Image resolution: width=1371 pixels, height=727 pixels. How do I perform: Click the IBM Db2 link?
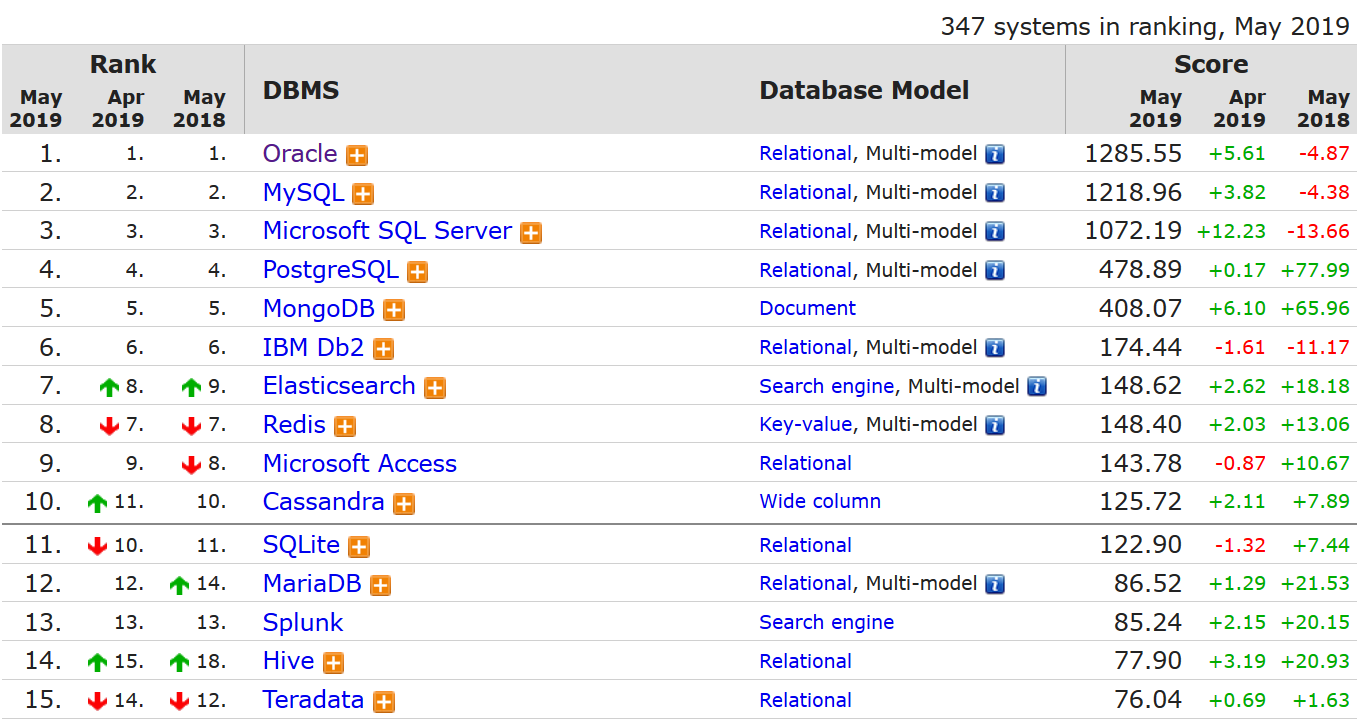(x=314, y=347)
